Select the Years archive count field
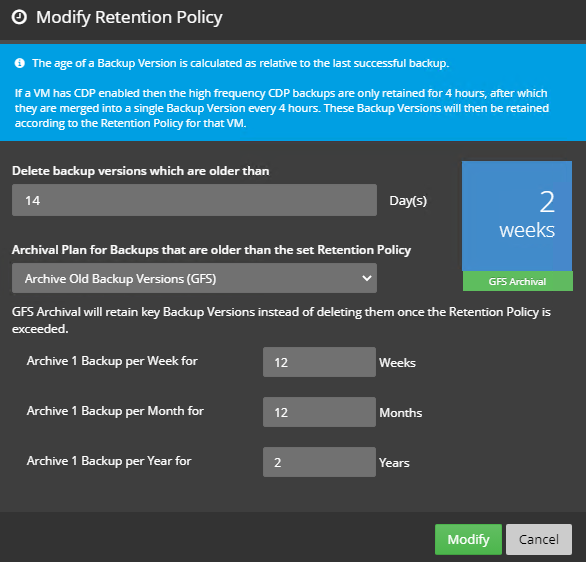586x562 pixels. (319, 462)
